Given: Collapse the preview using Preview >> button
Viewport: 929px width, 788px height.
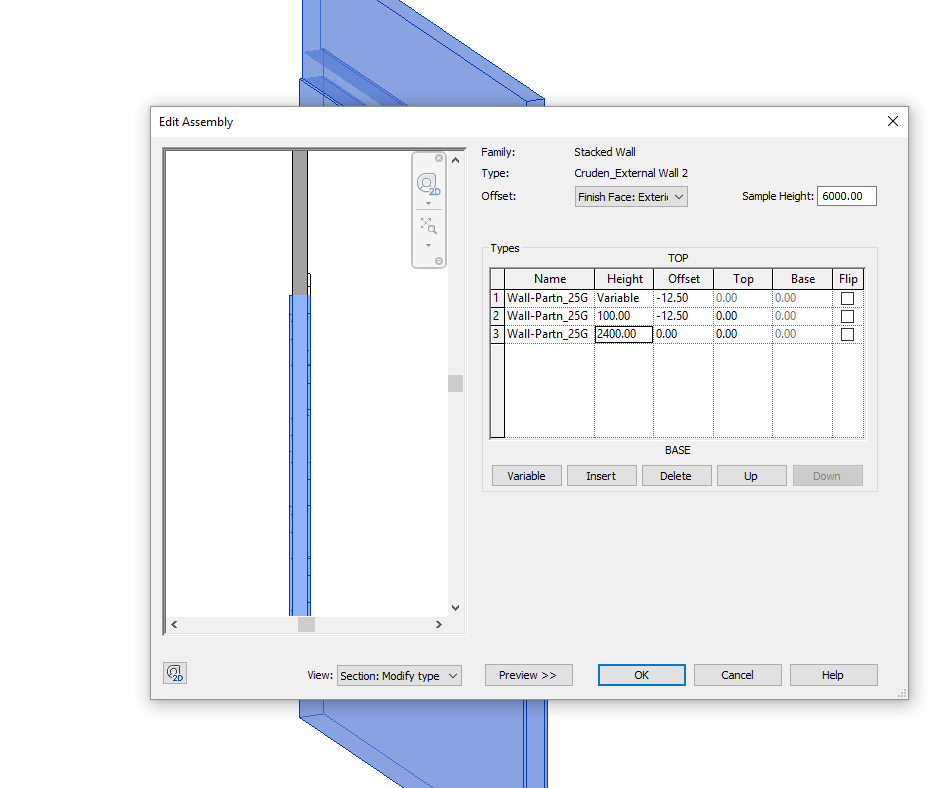Looking at the screenshot, I should click(528, 675).
